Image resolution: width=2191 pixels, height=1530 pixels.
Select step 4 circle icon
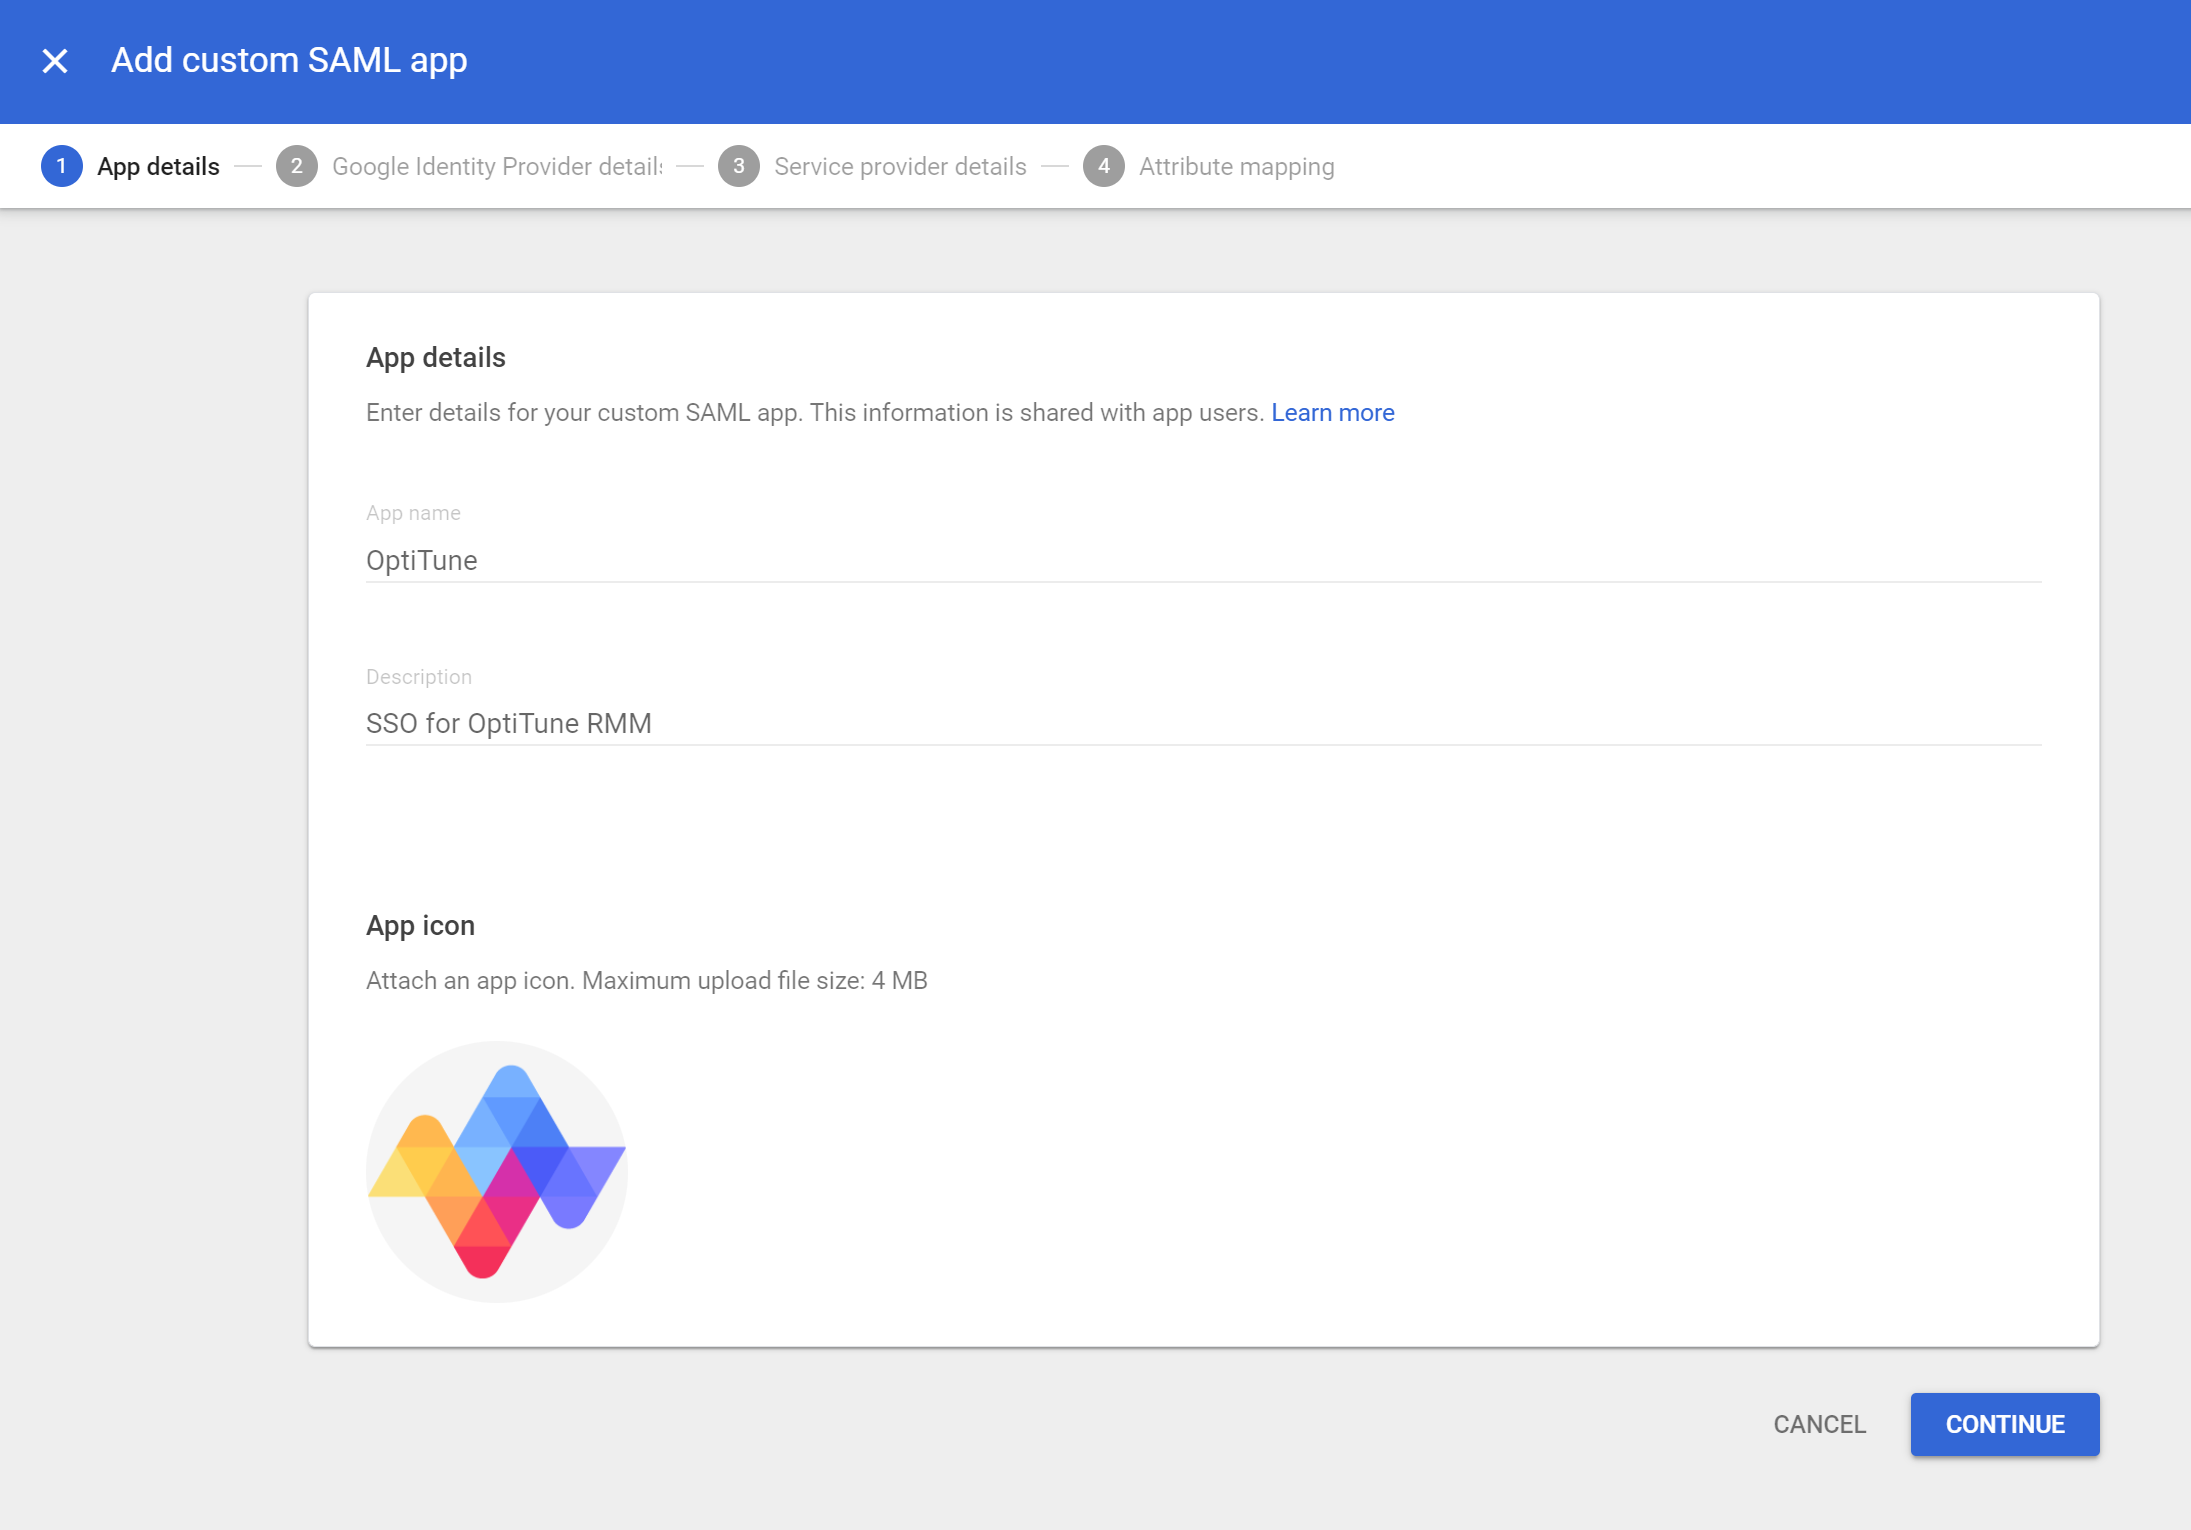[x=1103, y=166]
